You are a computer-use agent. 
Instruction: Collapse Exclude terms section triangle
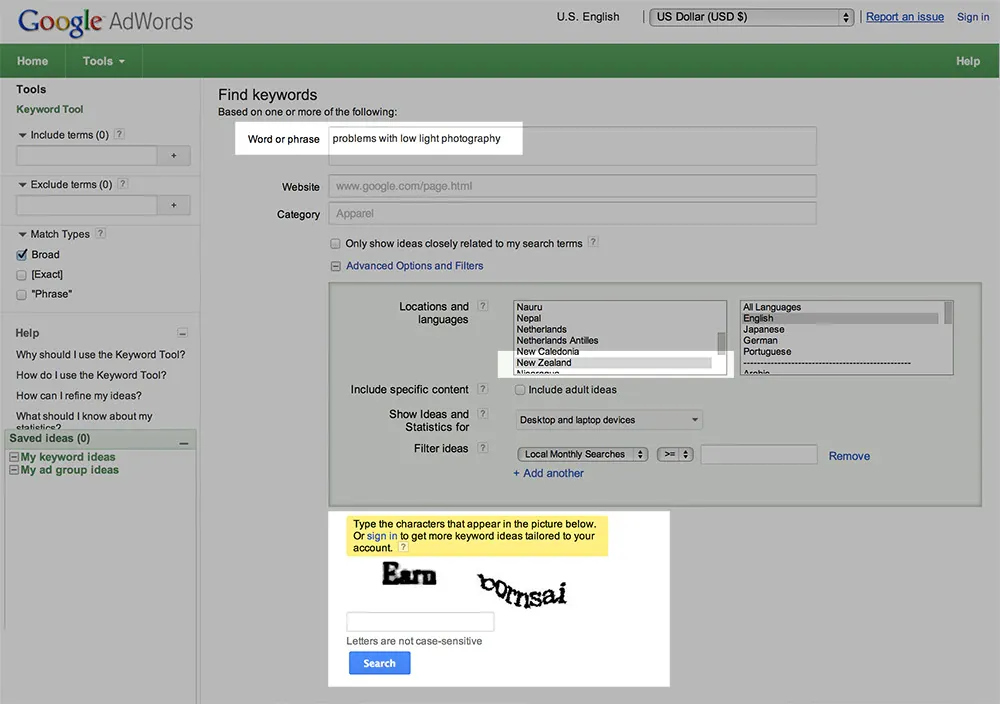click(22, 185)
